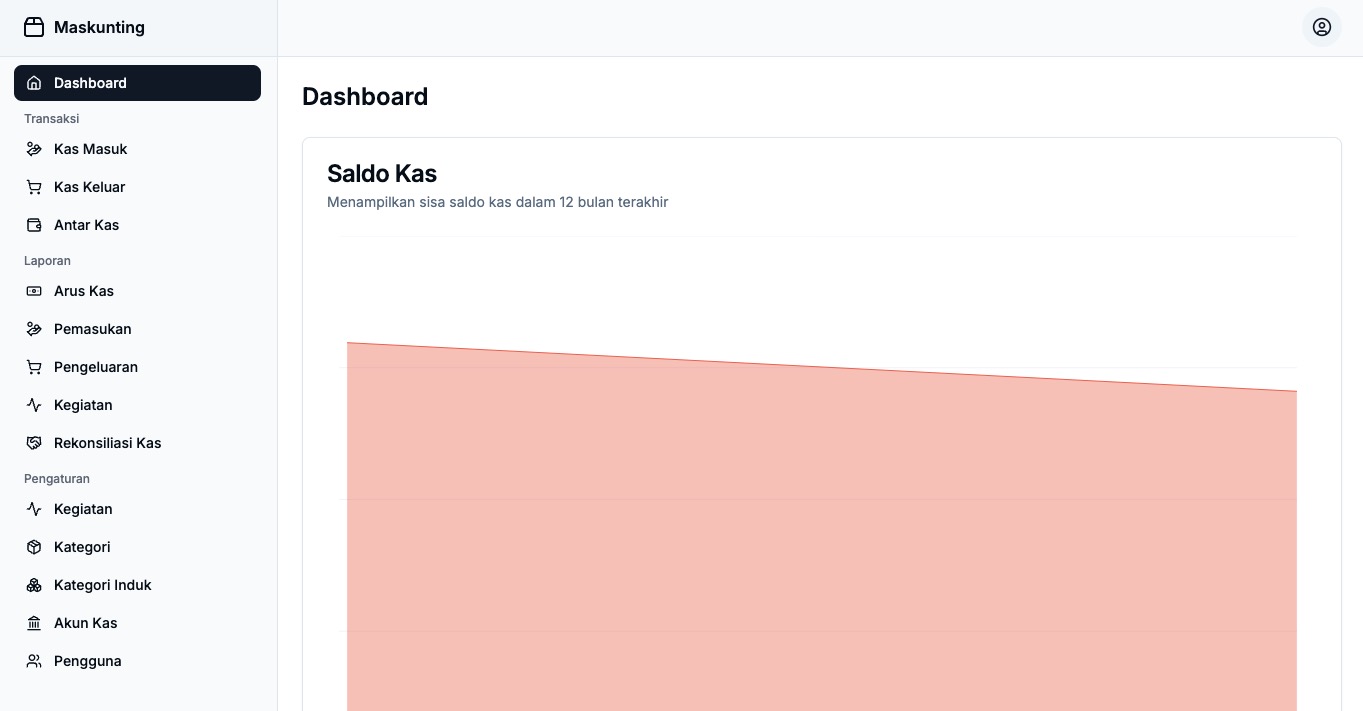Select the Dashboard home icon

pos(34,83)
